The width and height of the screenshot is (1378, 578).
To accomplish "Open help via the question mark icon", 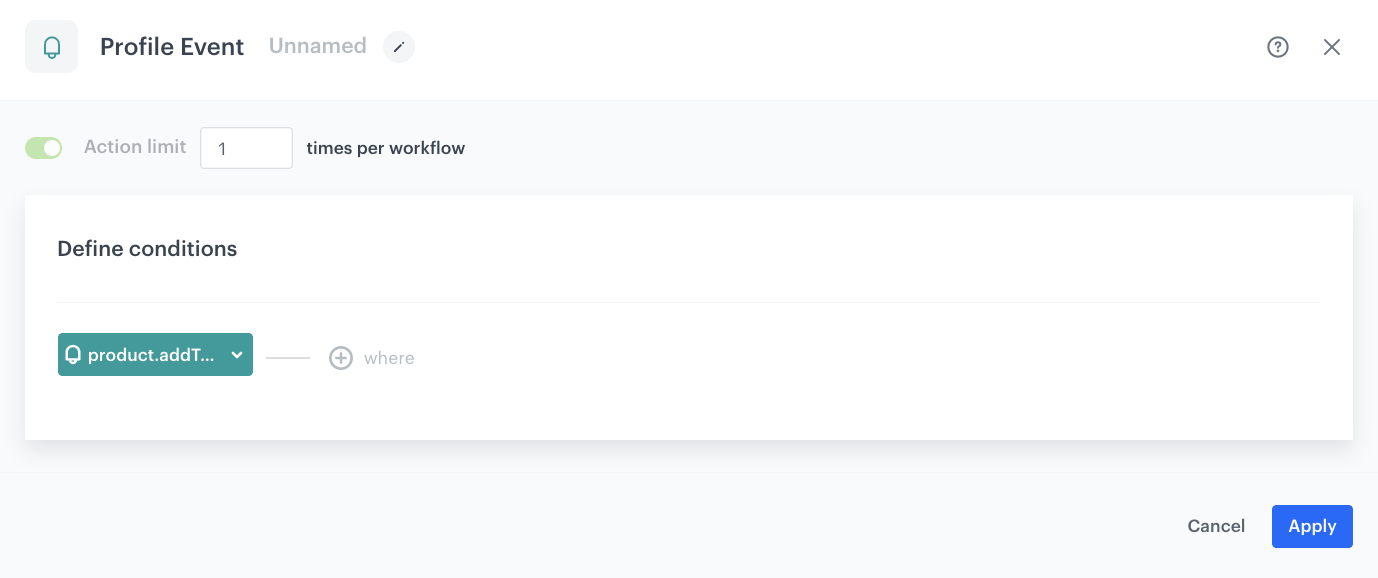I will point(1278,47).
